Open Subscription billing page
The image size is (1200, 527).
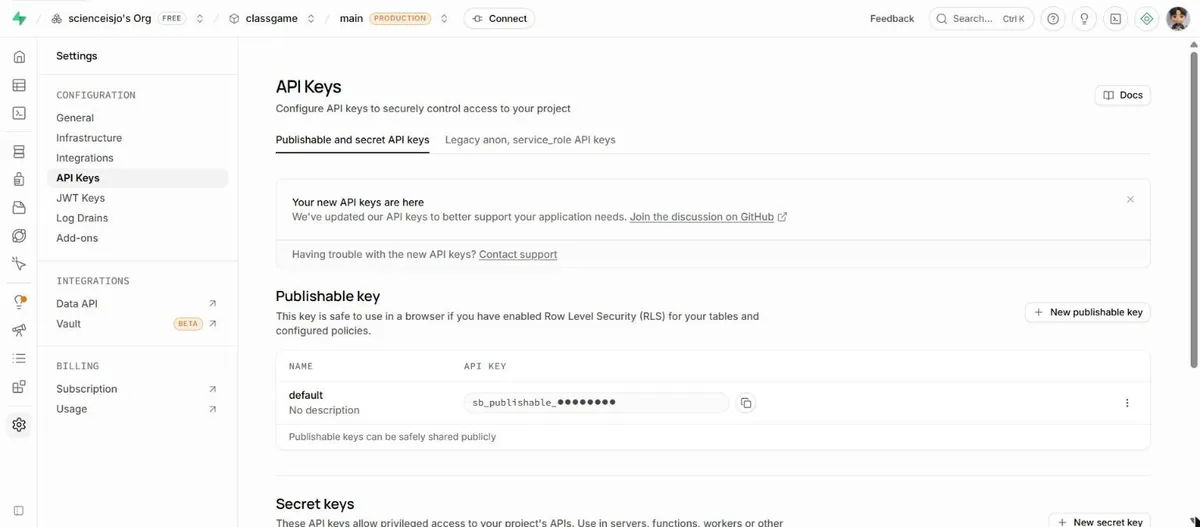coord(138,389)
